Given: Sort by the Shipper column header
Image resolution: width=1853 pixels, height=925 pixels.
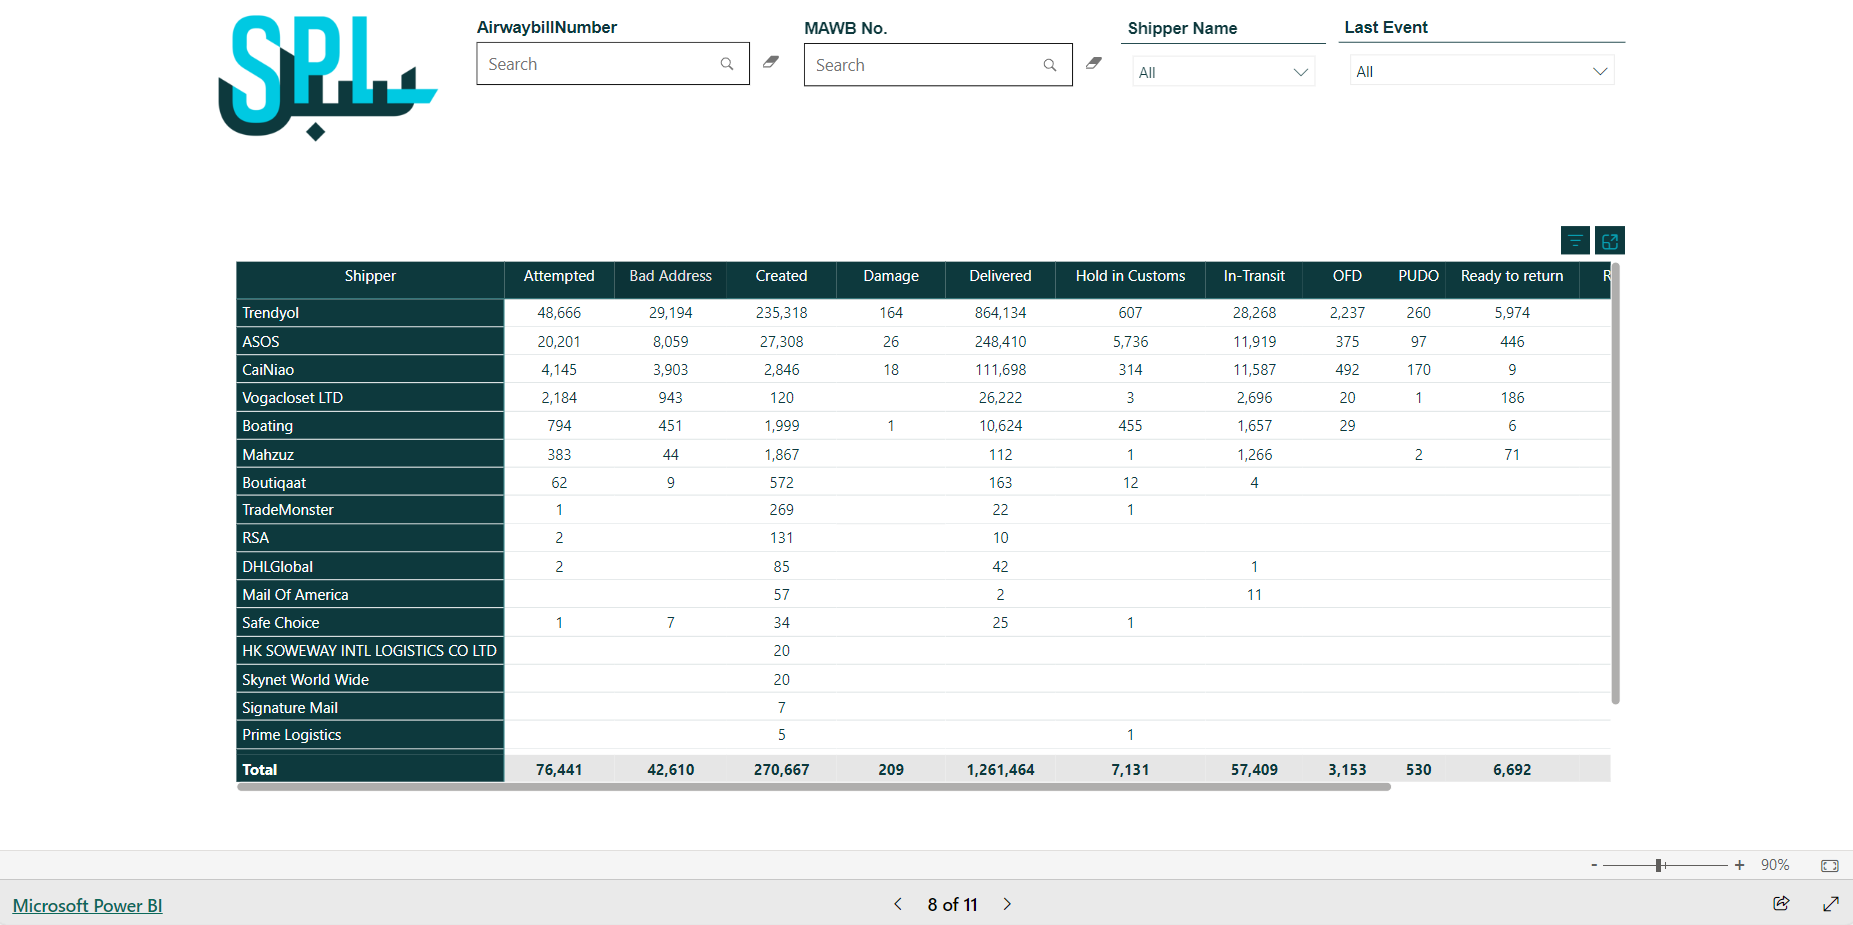Looking at the screenshot, I should coord(370,276).
